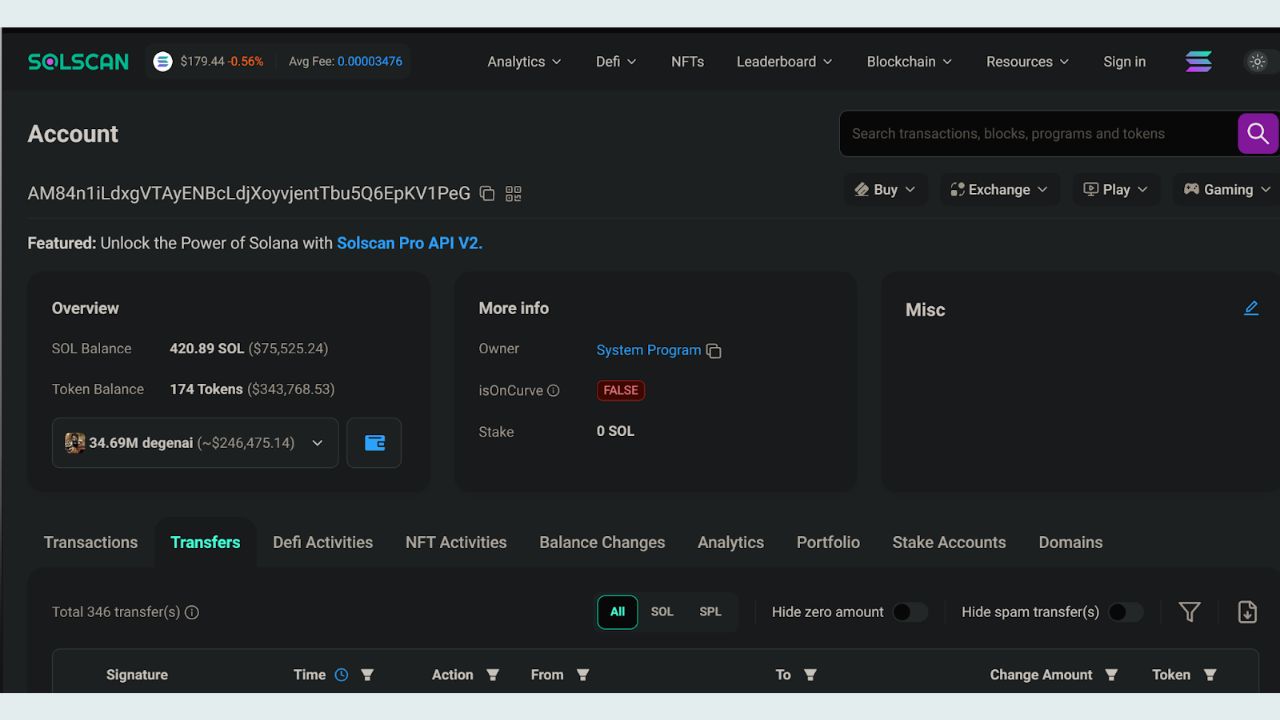This screenshot has width=1280, height=720.
Task: Switch to the Defi Activities tab
Action: (323, 542)
